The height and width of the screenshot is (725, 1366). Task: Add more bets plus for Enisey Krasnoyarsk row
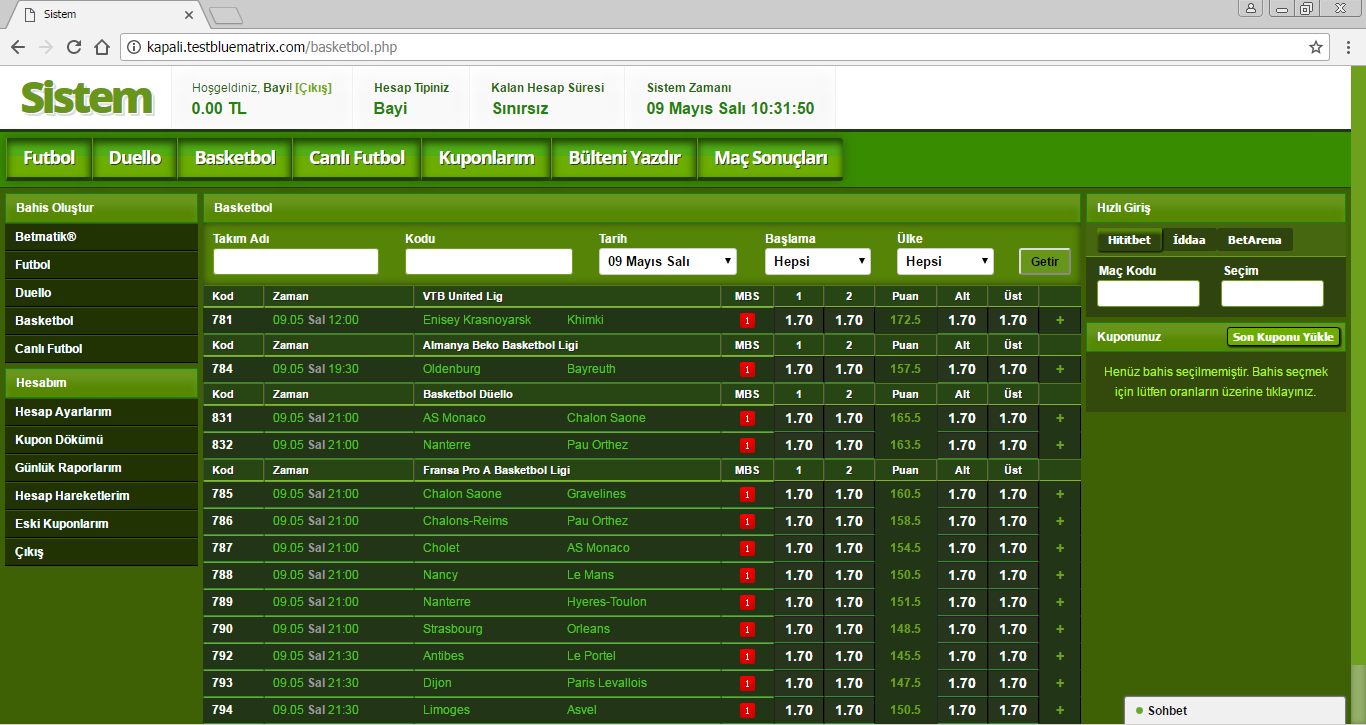[1060, 320]
